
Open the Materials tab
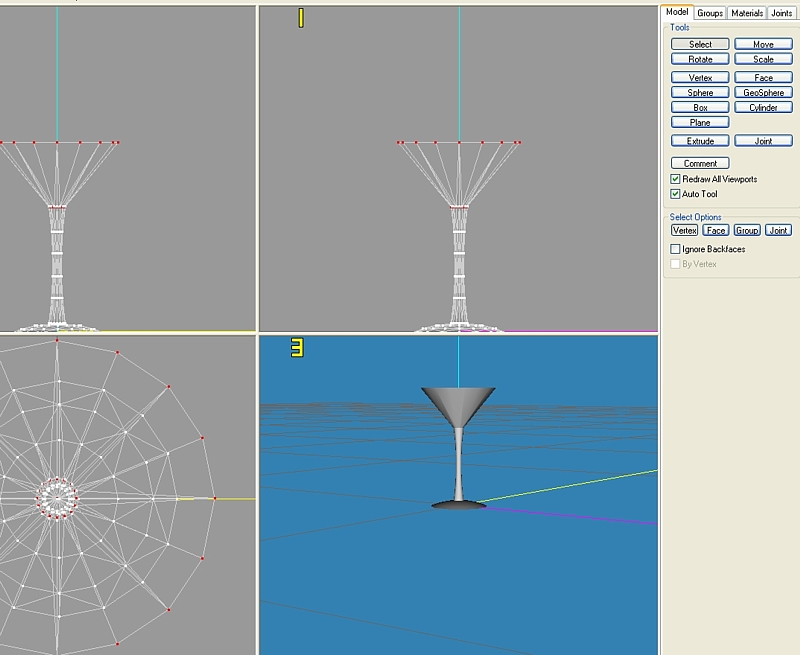click(x=746, y=13)
